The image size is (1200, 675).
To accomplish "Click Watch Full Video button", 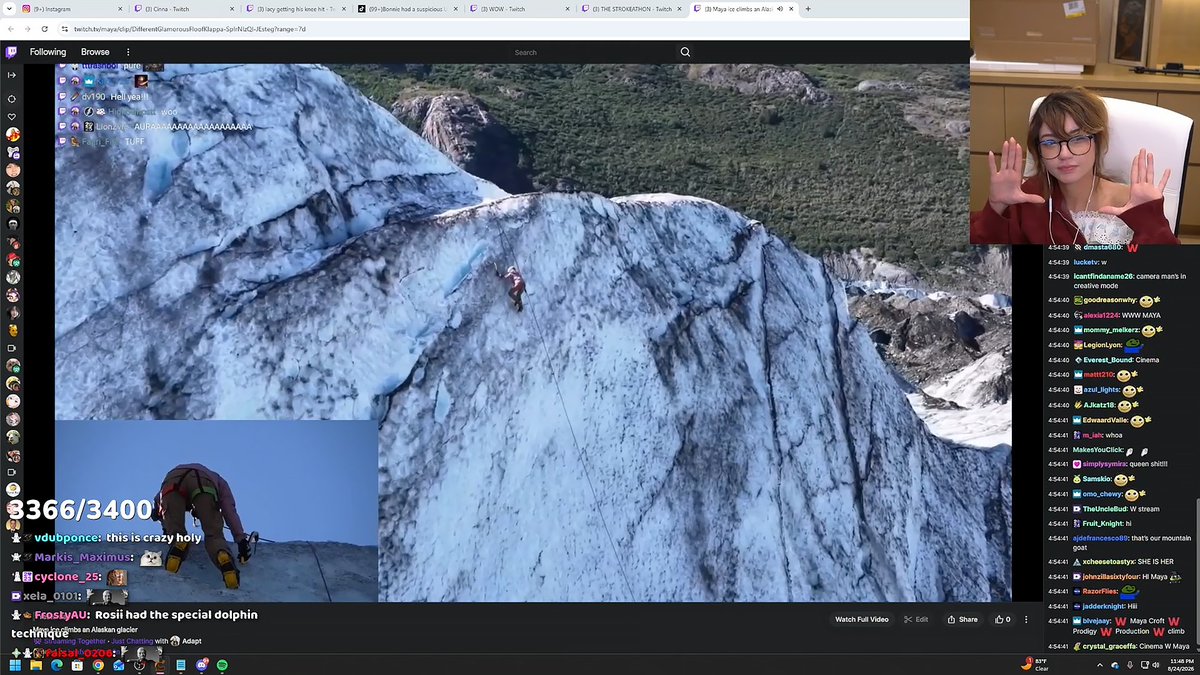I will coord(862,619).
